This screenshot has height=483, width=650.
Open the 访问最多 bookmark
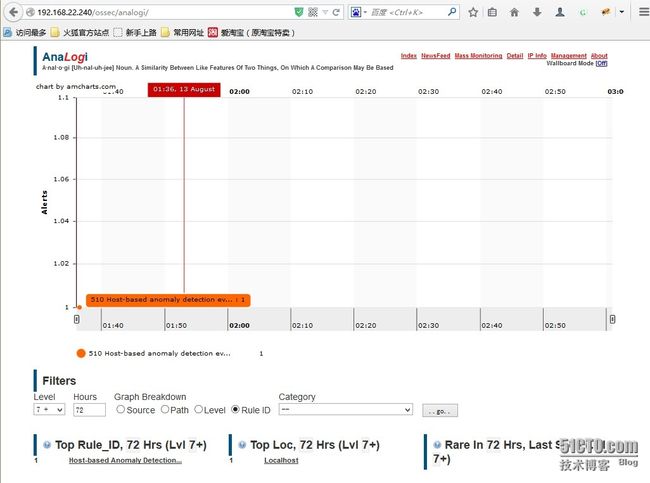(25, 32)
